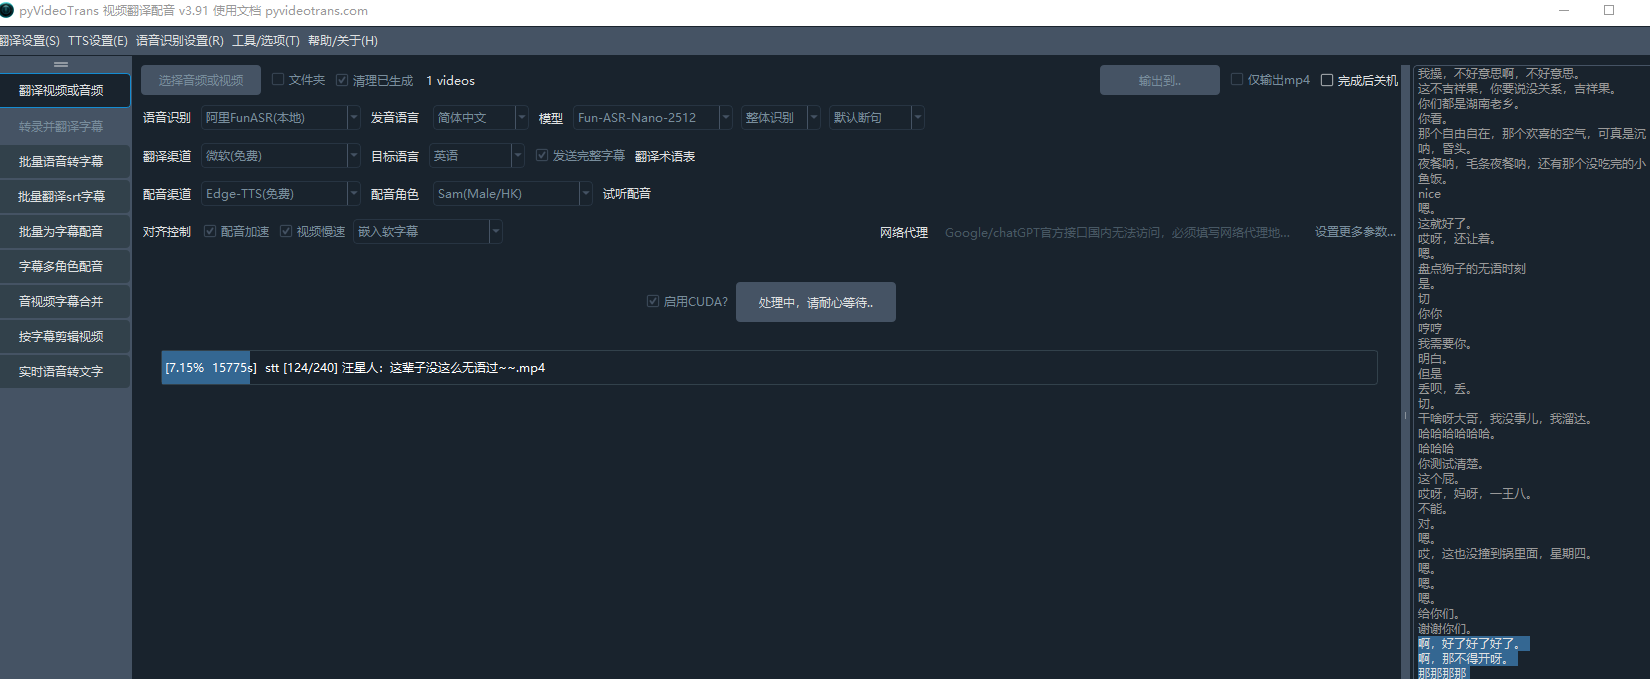Image resolution: width=1650 pixels, height=679 pixels.
Task: Click the splitter handle left of subtitle panel
Action: click(1405, 415)
